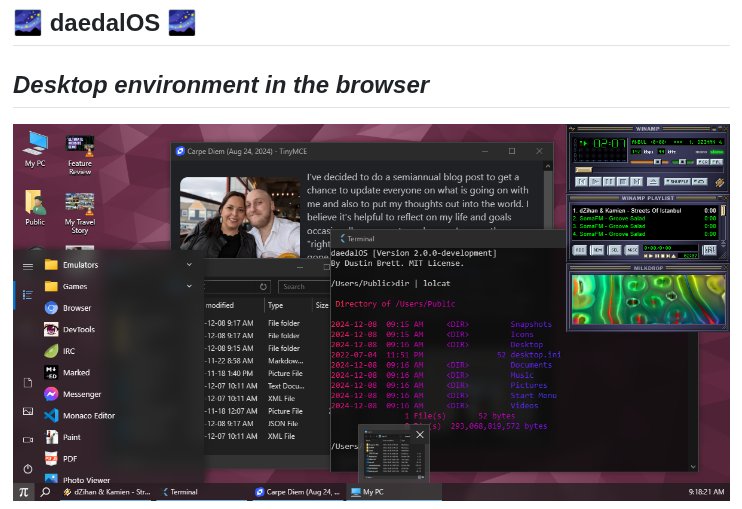Viewport: 742px width, 509px height.
Task: Toggle Winamp repeat
Action: (699, 182)
